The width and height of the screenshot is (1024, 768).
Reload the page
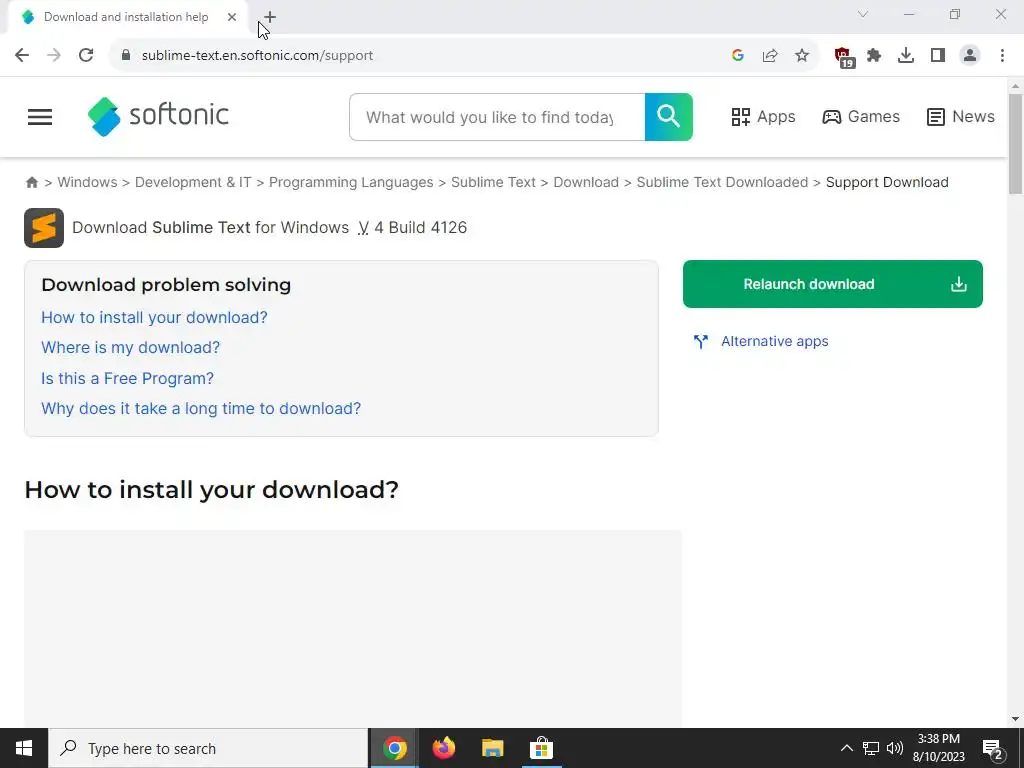(86, 56)
